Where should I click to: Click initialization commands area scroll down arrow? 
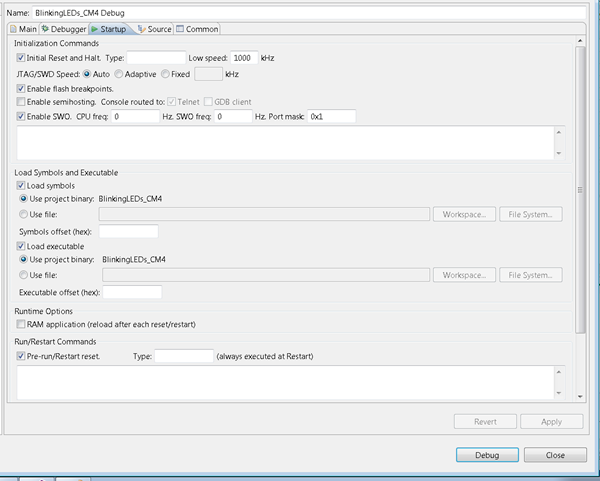pyautogui.click(x=559, y=153)
